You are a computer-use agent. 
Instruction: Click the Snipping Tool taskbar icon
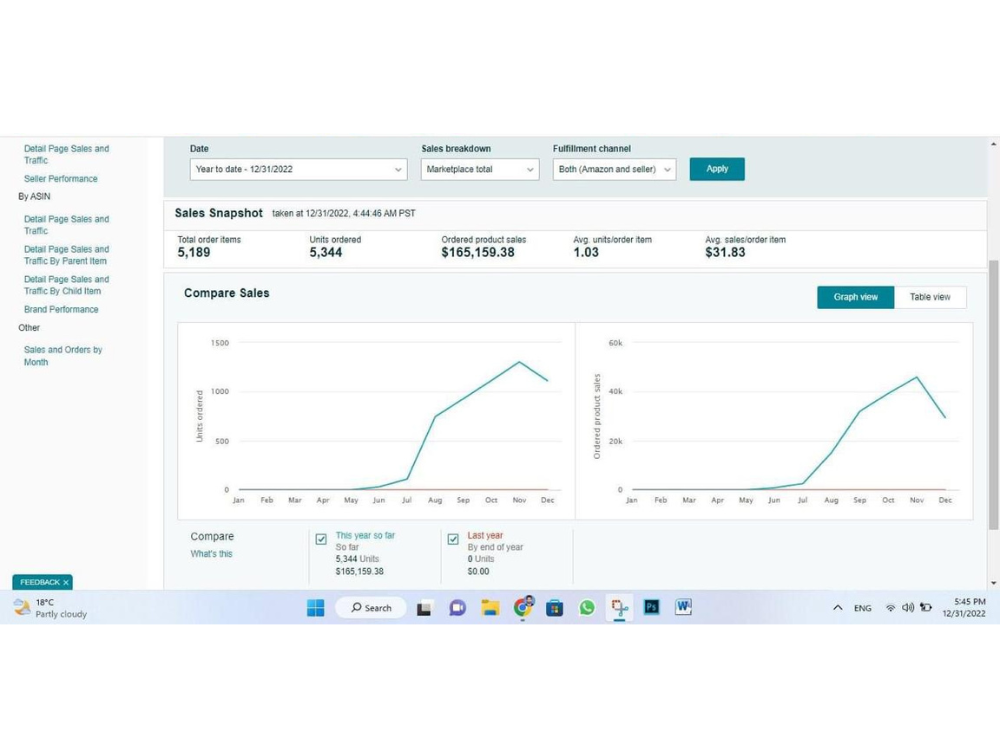(619, 607)
